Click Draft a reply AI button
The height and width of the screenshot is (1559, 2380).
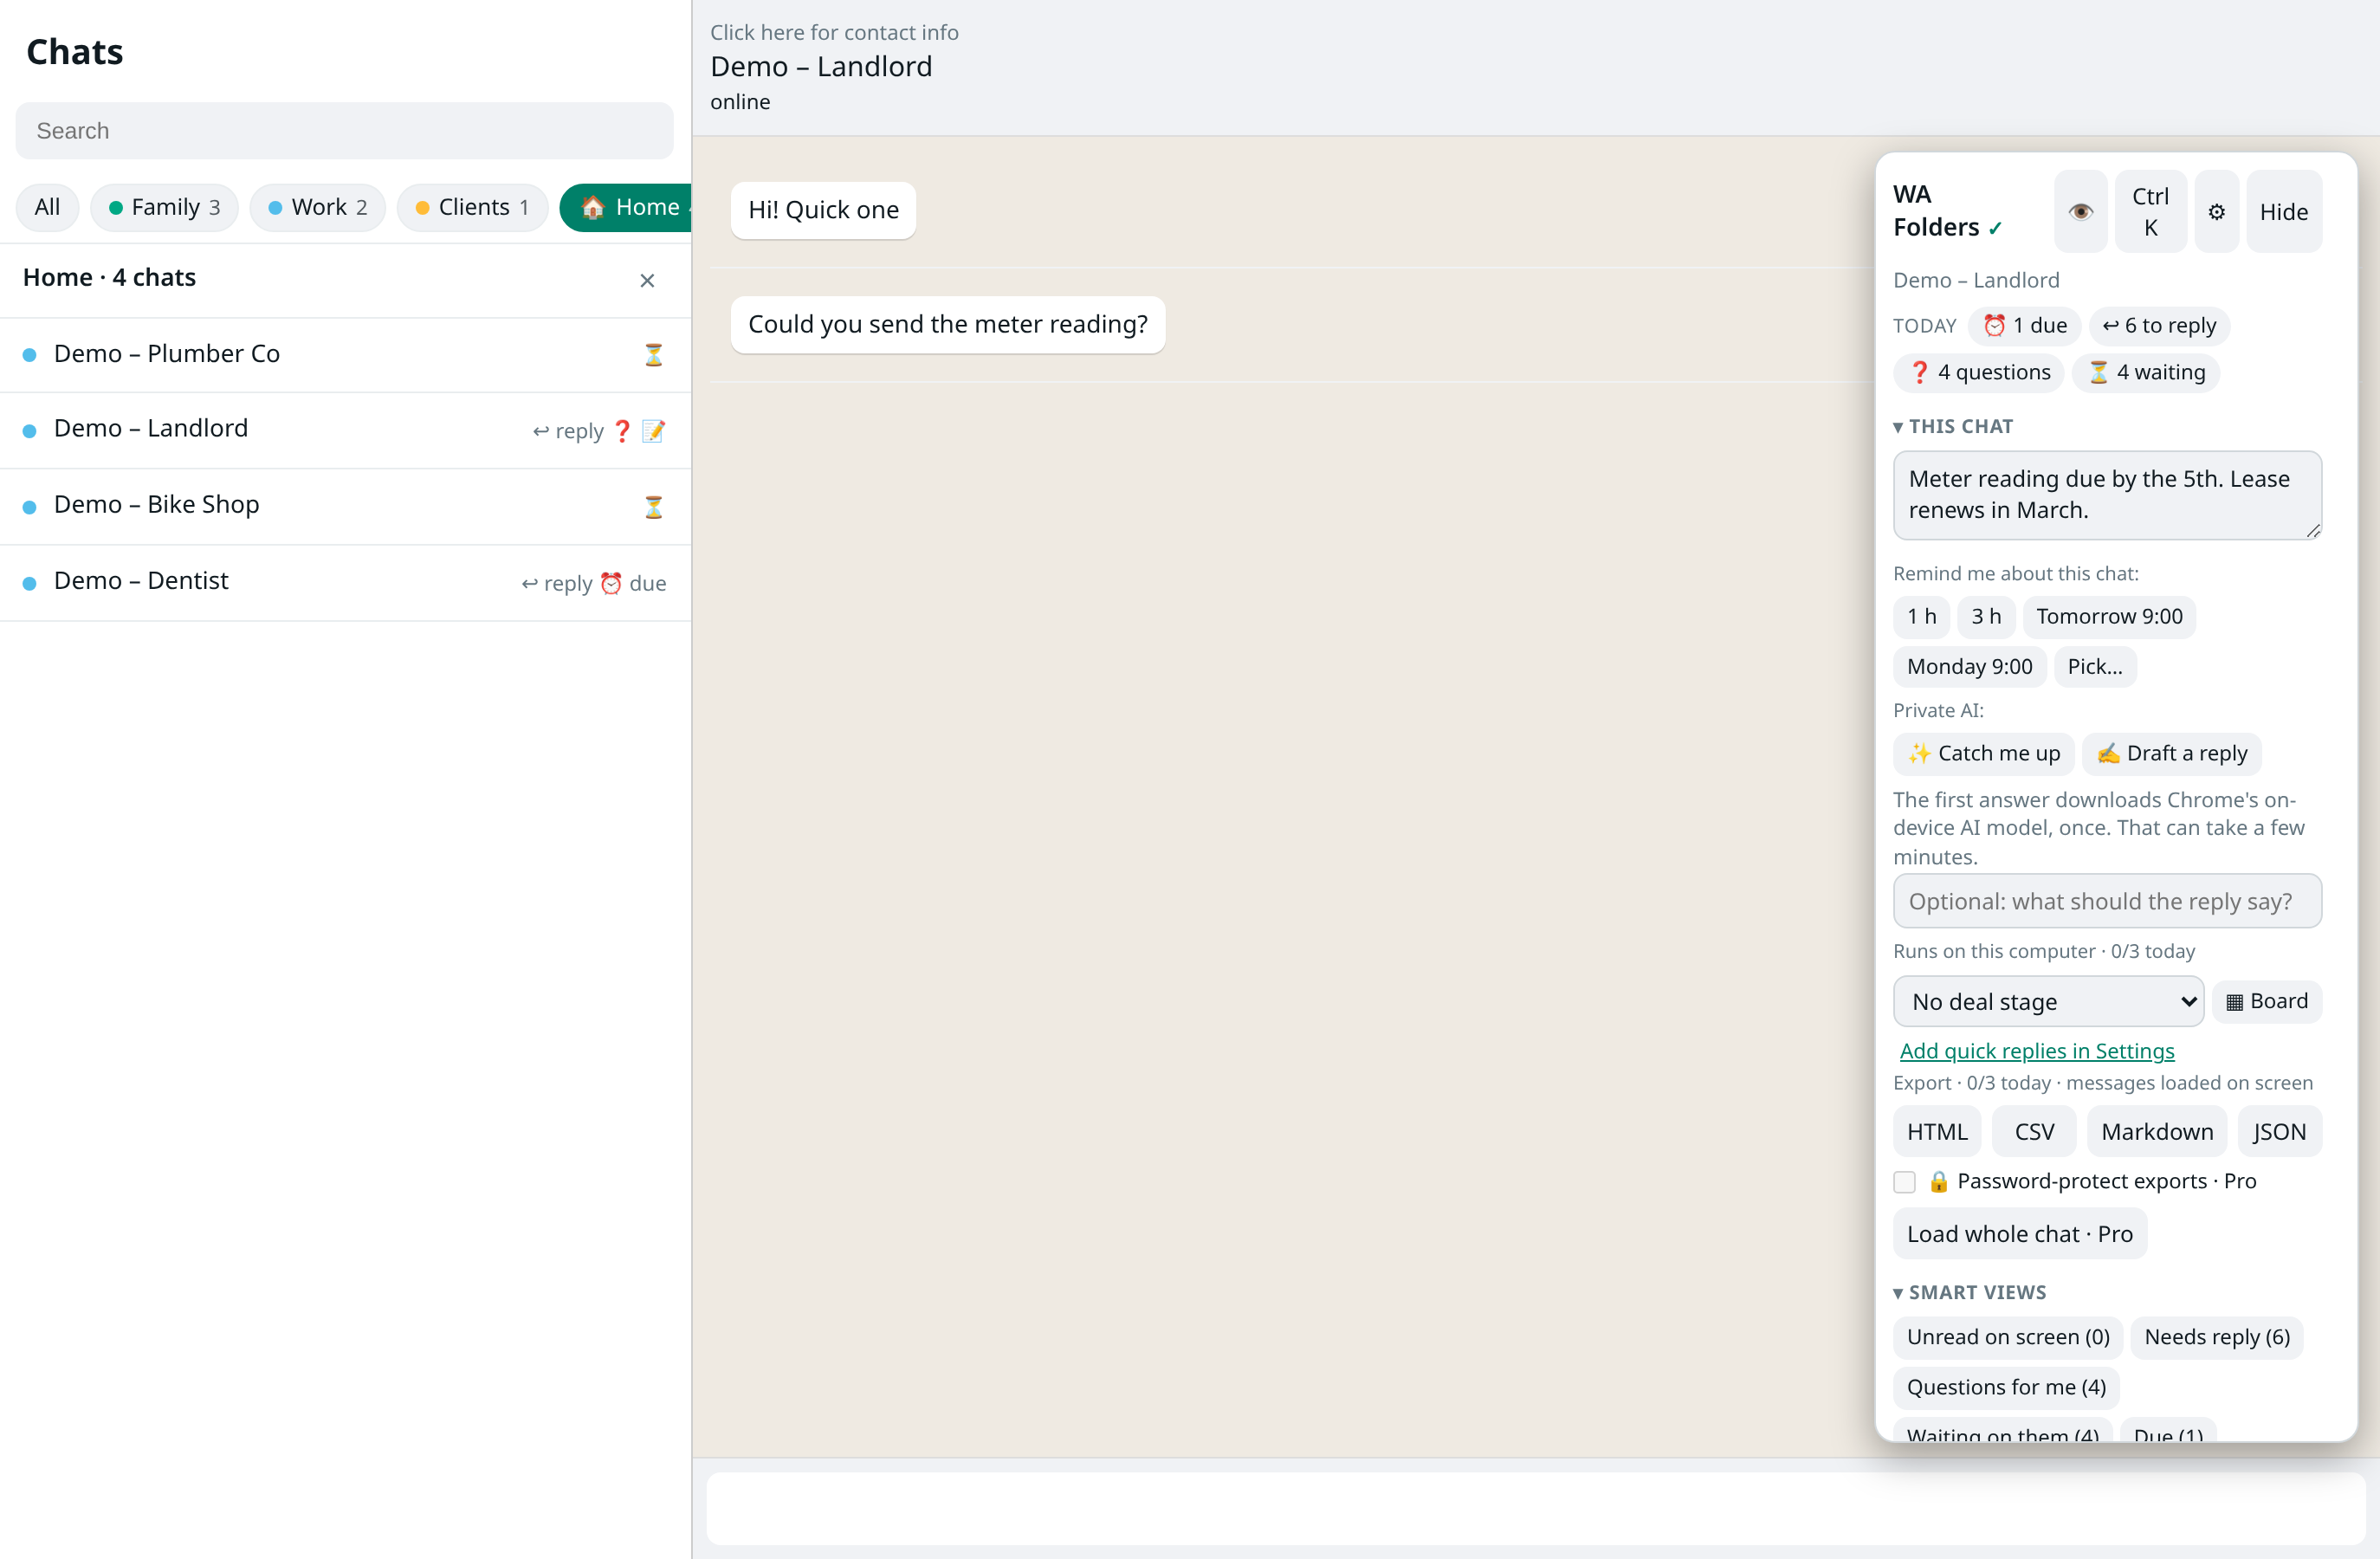coord(2171,753)
